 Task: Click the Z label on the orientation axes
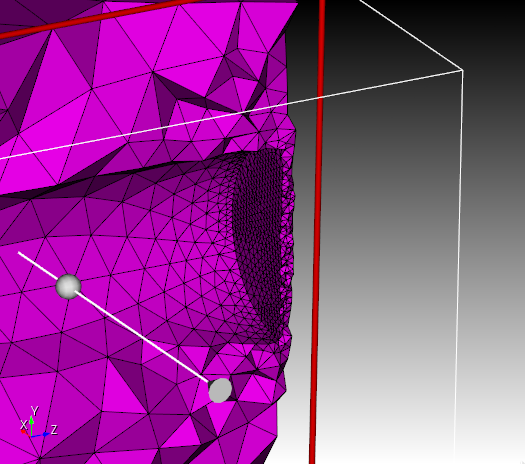[x=54, y=429]
